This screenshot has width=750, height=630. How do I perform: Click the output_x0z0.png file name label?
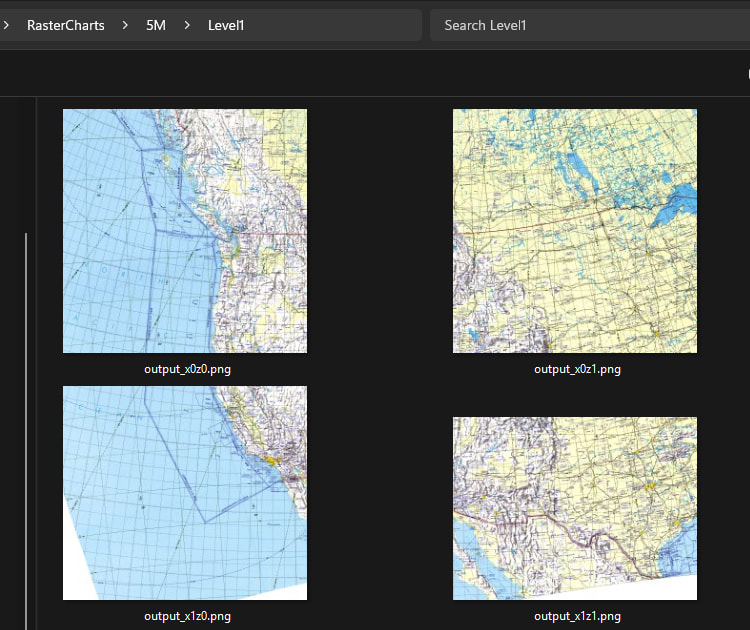point(185,369)
